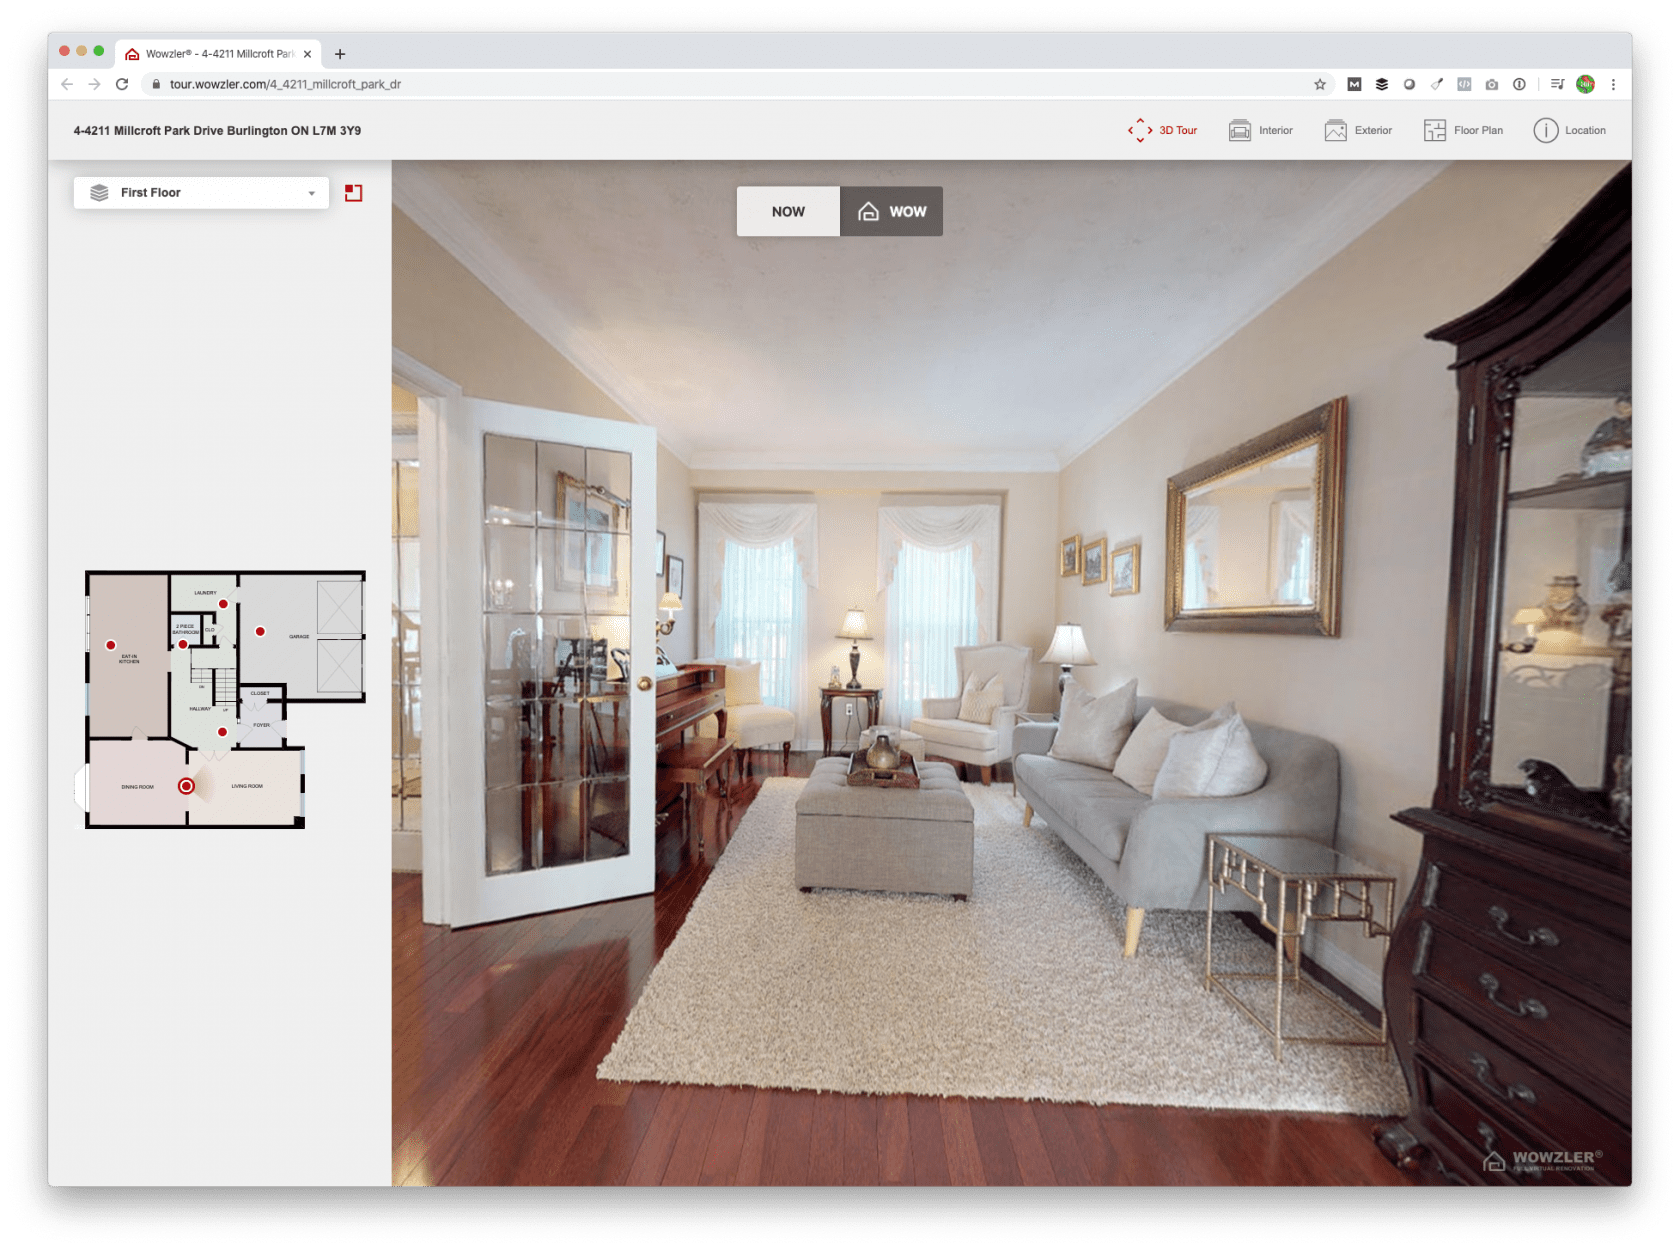This screenshot has width=1680, height=1250.
Task: Click the bookmark star in the address bar
Action: [x=1319, y=85]
